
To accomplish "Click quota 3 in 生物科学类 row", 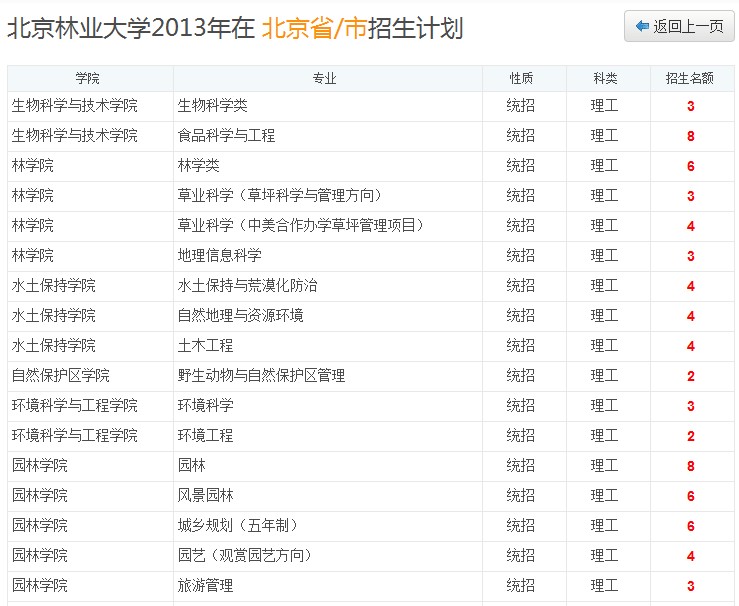I will pyautogui.click(x=690, y=106).
